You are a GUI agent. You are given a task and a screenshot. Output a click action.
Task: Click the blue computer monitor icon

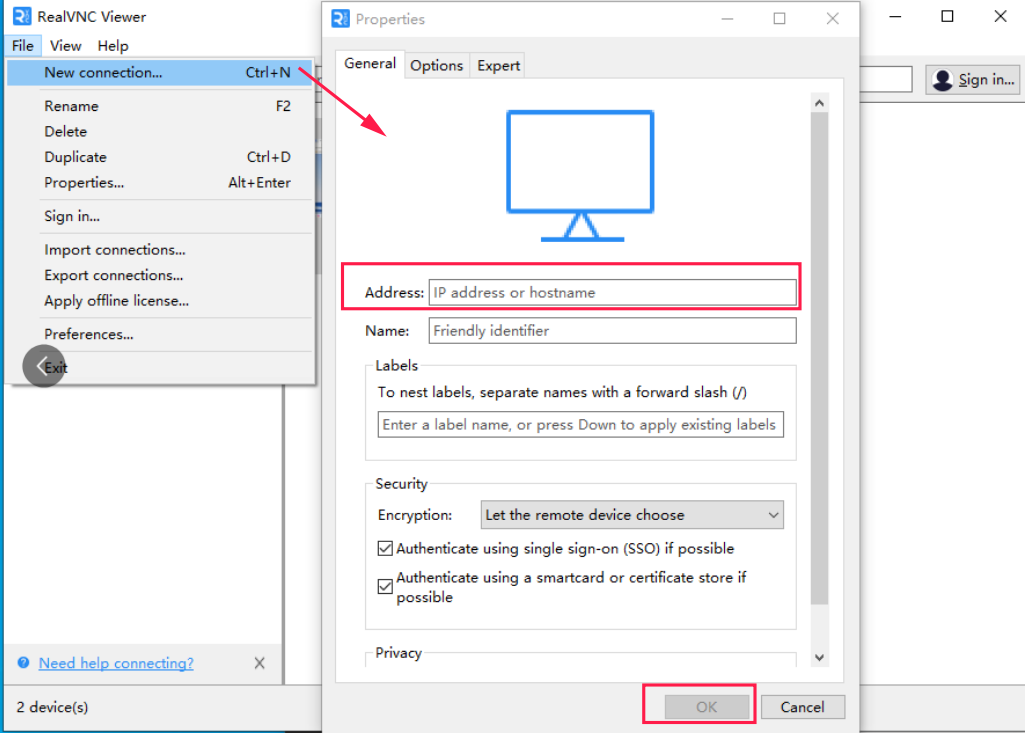pos(580,176)
